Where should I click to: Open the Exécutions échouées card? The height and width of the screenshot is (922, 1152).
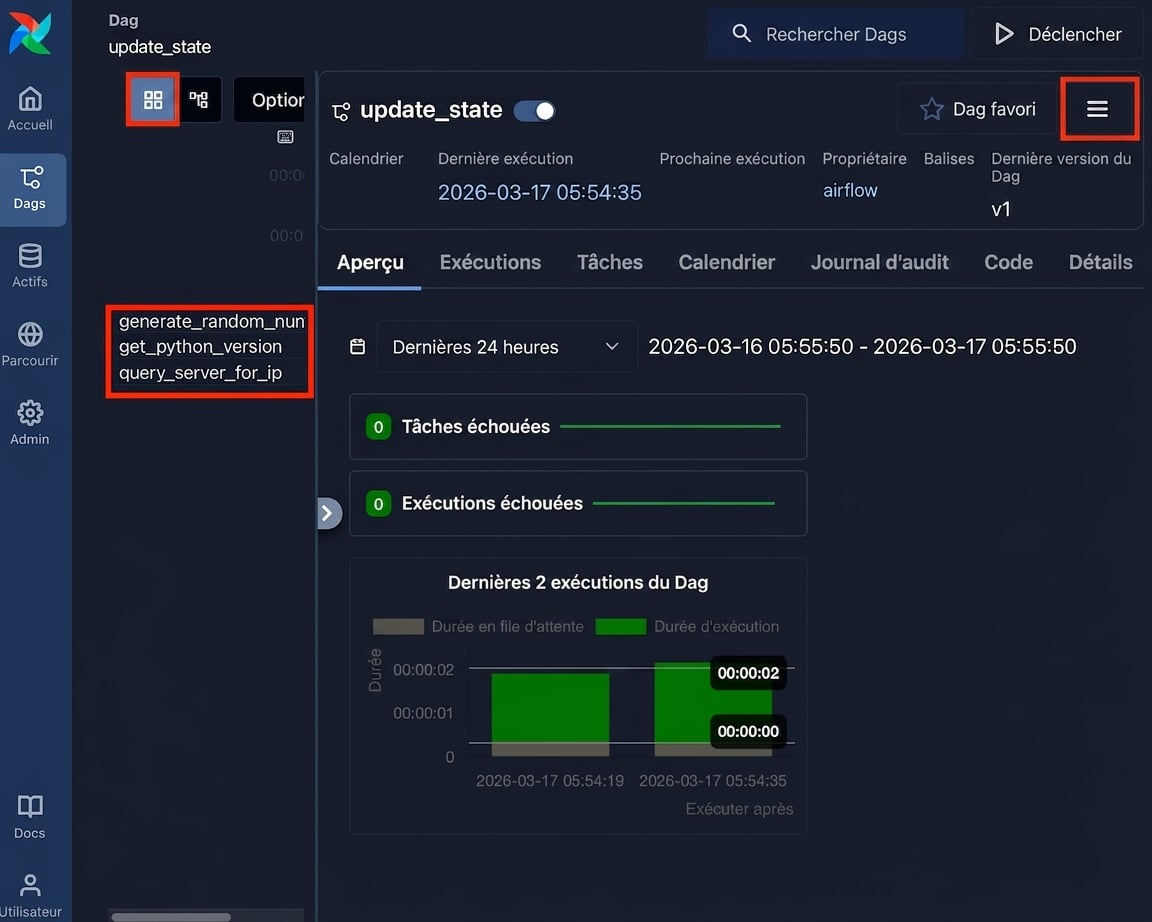coord(578,503)
